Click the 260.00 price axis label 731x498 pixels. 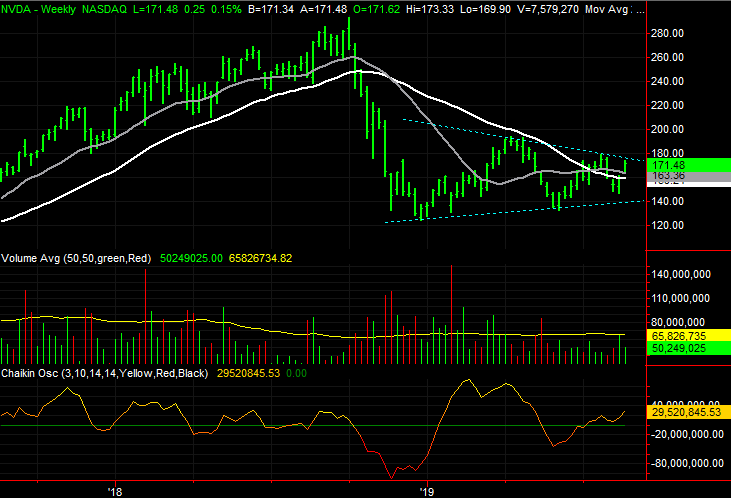click(x=667, y=57)
